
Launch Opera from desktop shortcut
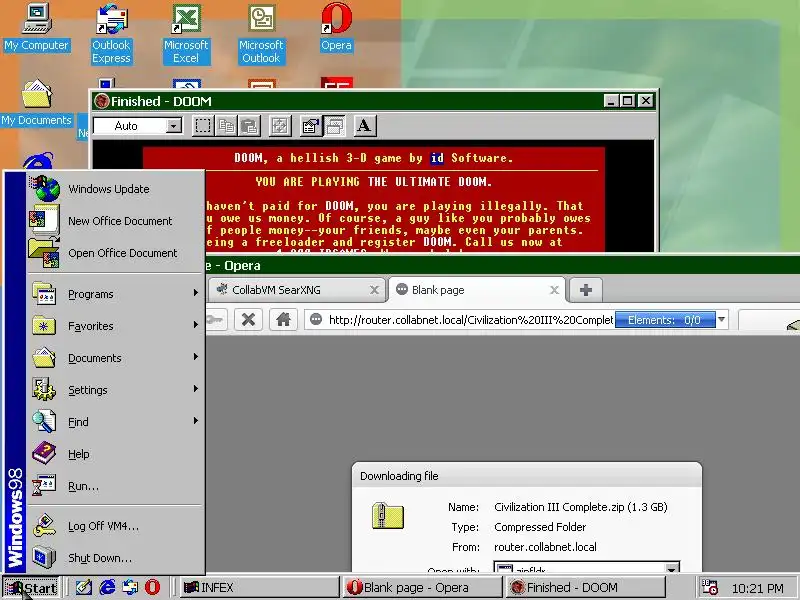click(x=336, y=28)
